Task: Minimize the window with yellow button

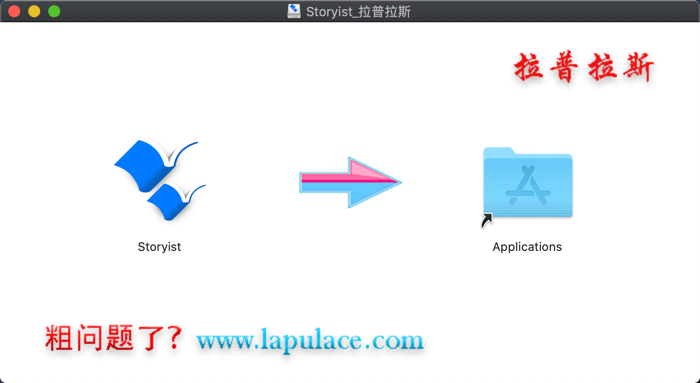Action: (34, 11)
